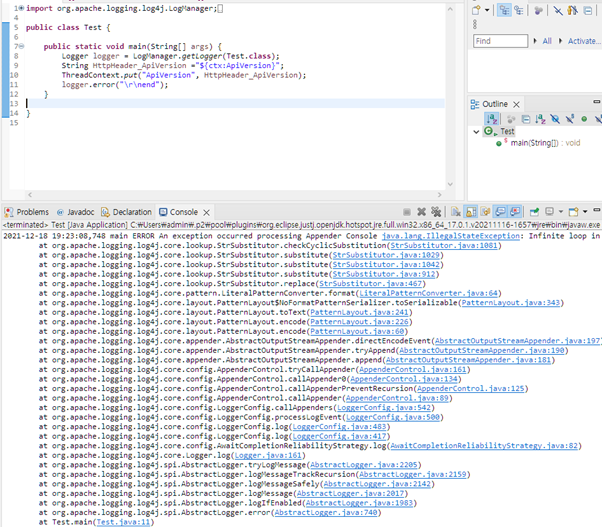Toggle Scroll Lock in Console
Image resolution: width=602 pixels, height=527 pixels.
(x=471, y=212)
